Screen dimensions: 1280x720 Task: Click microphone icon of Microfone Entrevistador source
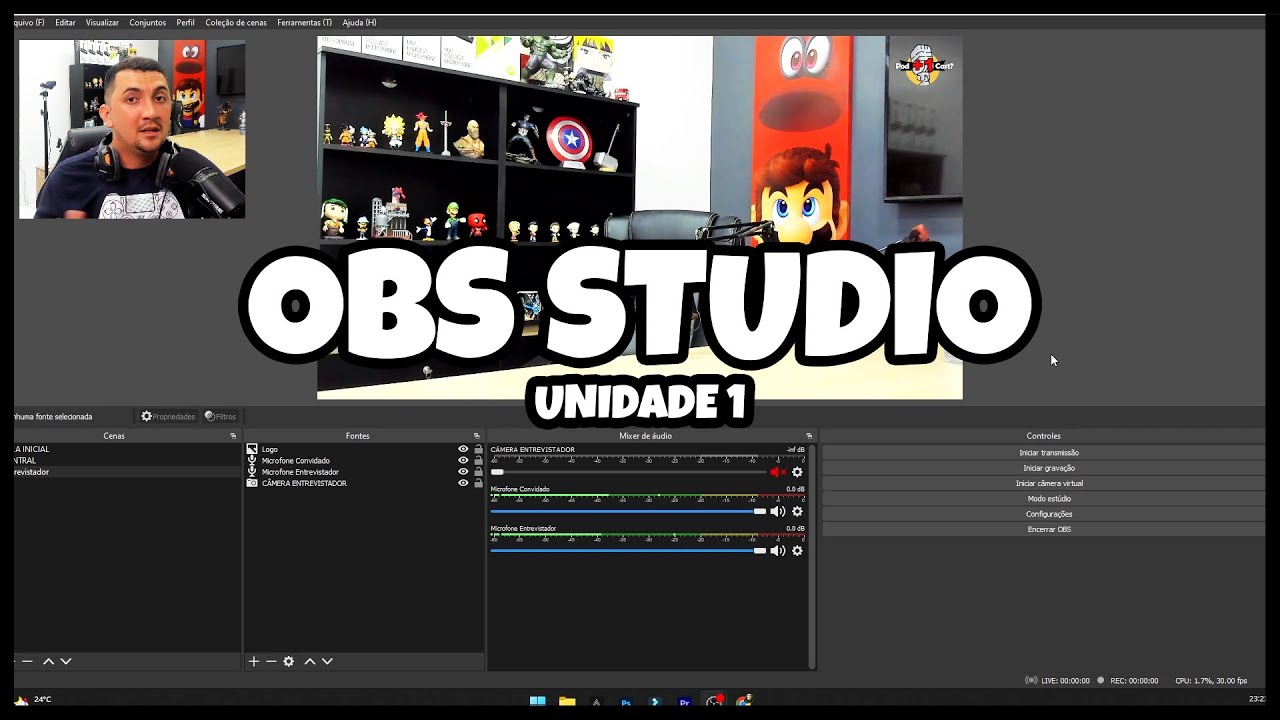coord(252,471)
